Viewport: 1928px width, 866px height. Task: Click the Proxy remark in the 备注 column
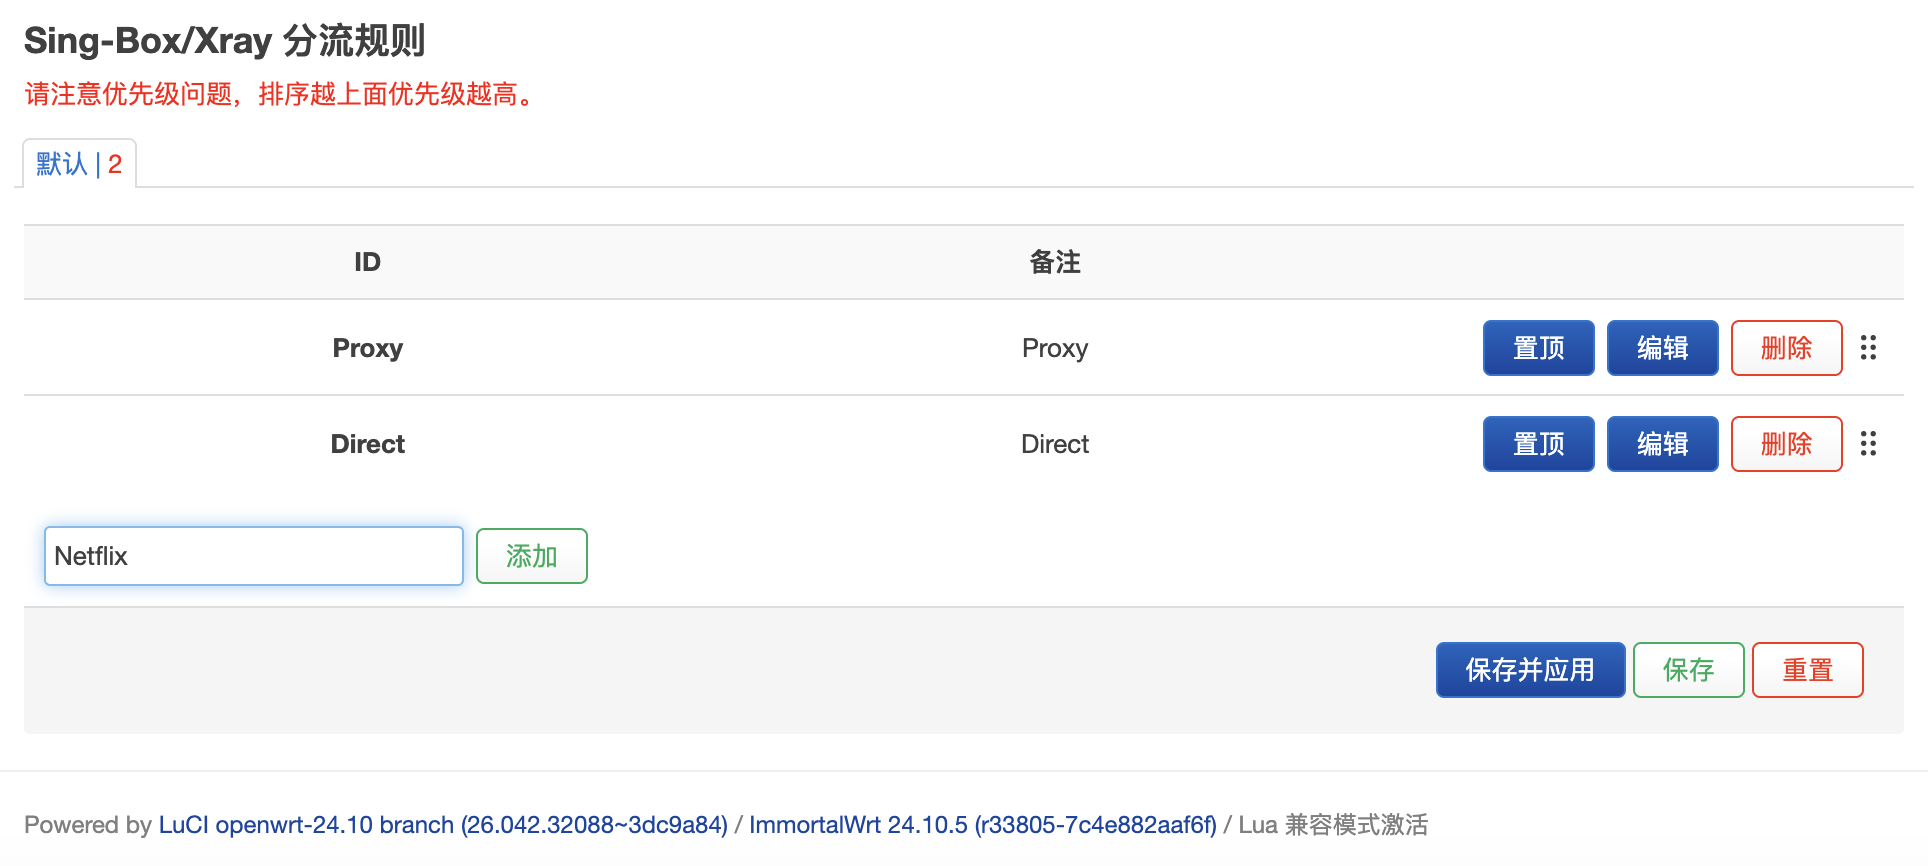(1055, 348)
